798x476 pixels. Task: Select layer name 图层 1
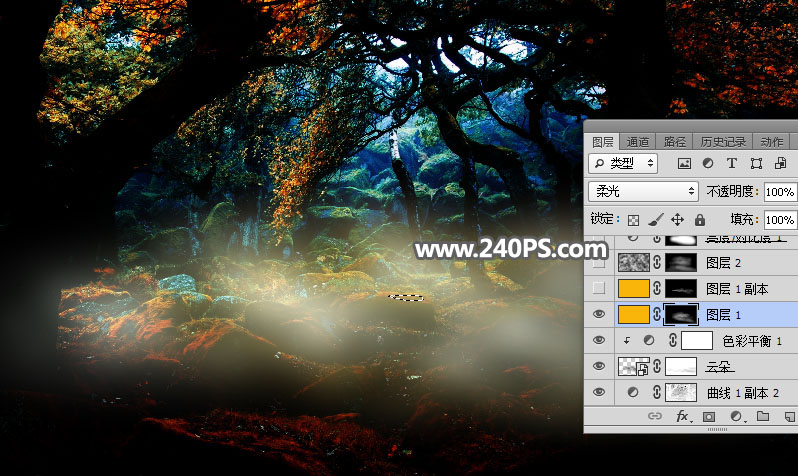click(723, 315)
